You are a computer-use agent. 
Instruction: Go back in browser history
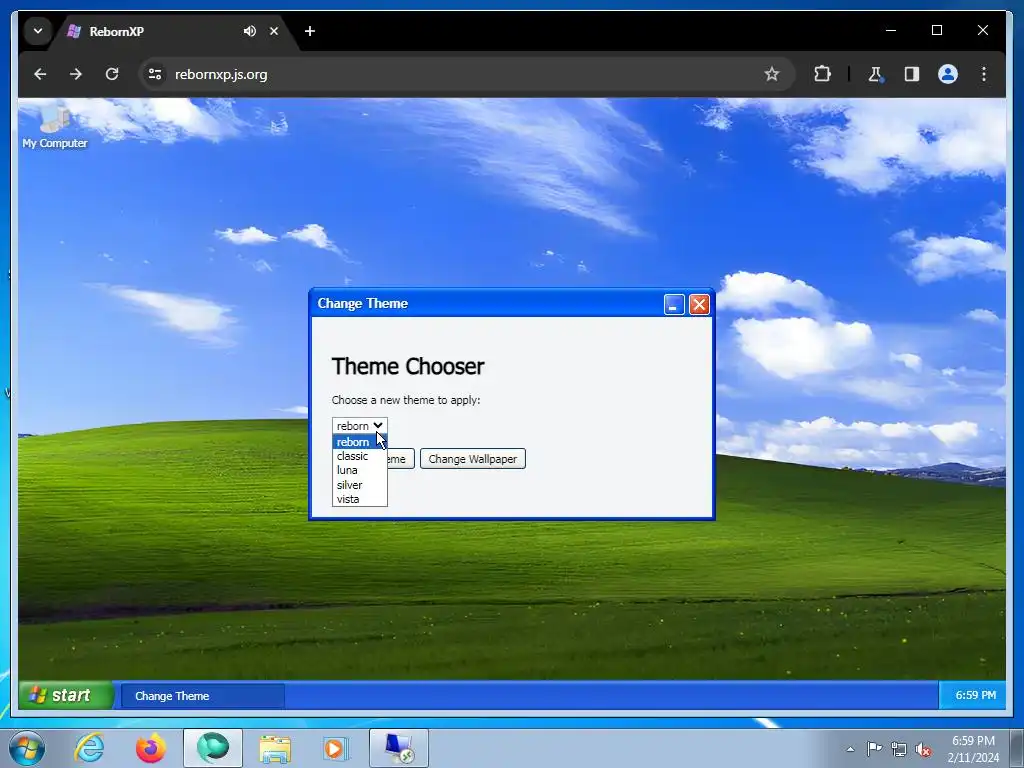click(40, 74)
